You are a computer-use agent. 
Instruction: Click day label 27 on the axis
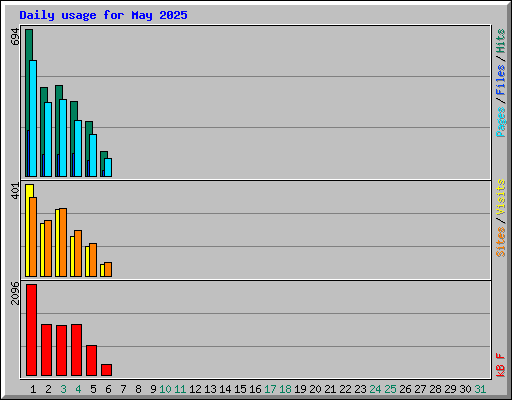click(x=420, y=389)
